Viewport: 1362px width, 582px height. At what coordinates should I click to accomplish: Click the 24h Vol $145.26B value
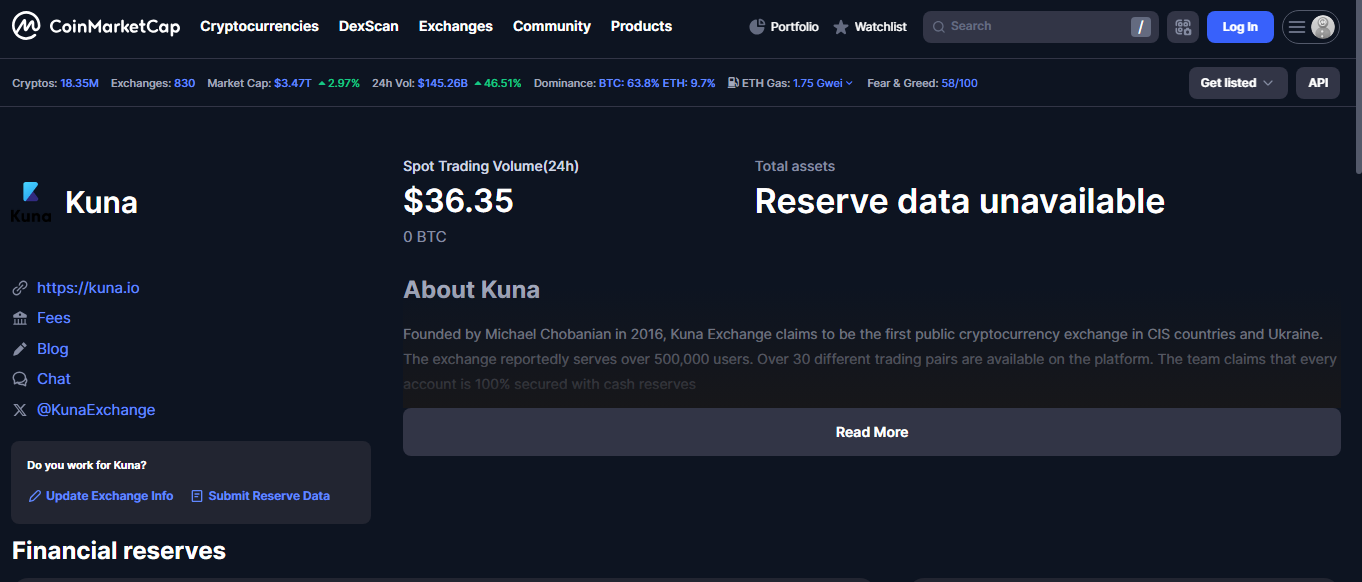(x=443, y=83)
